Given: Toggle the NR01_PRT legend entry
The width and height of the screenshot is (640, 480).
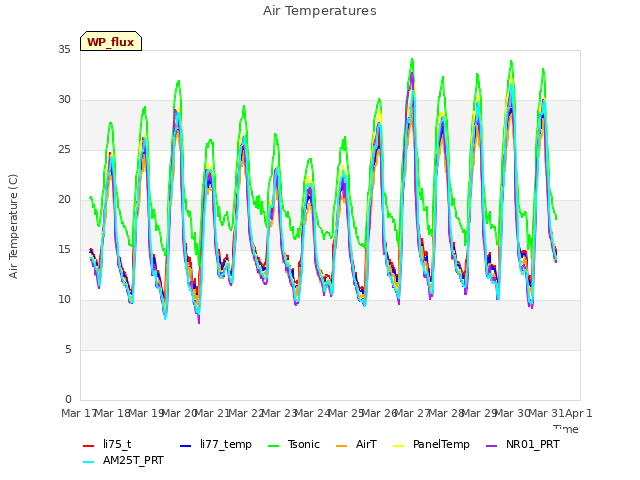Looking at the screenshot, I should coord(522,444).
